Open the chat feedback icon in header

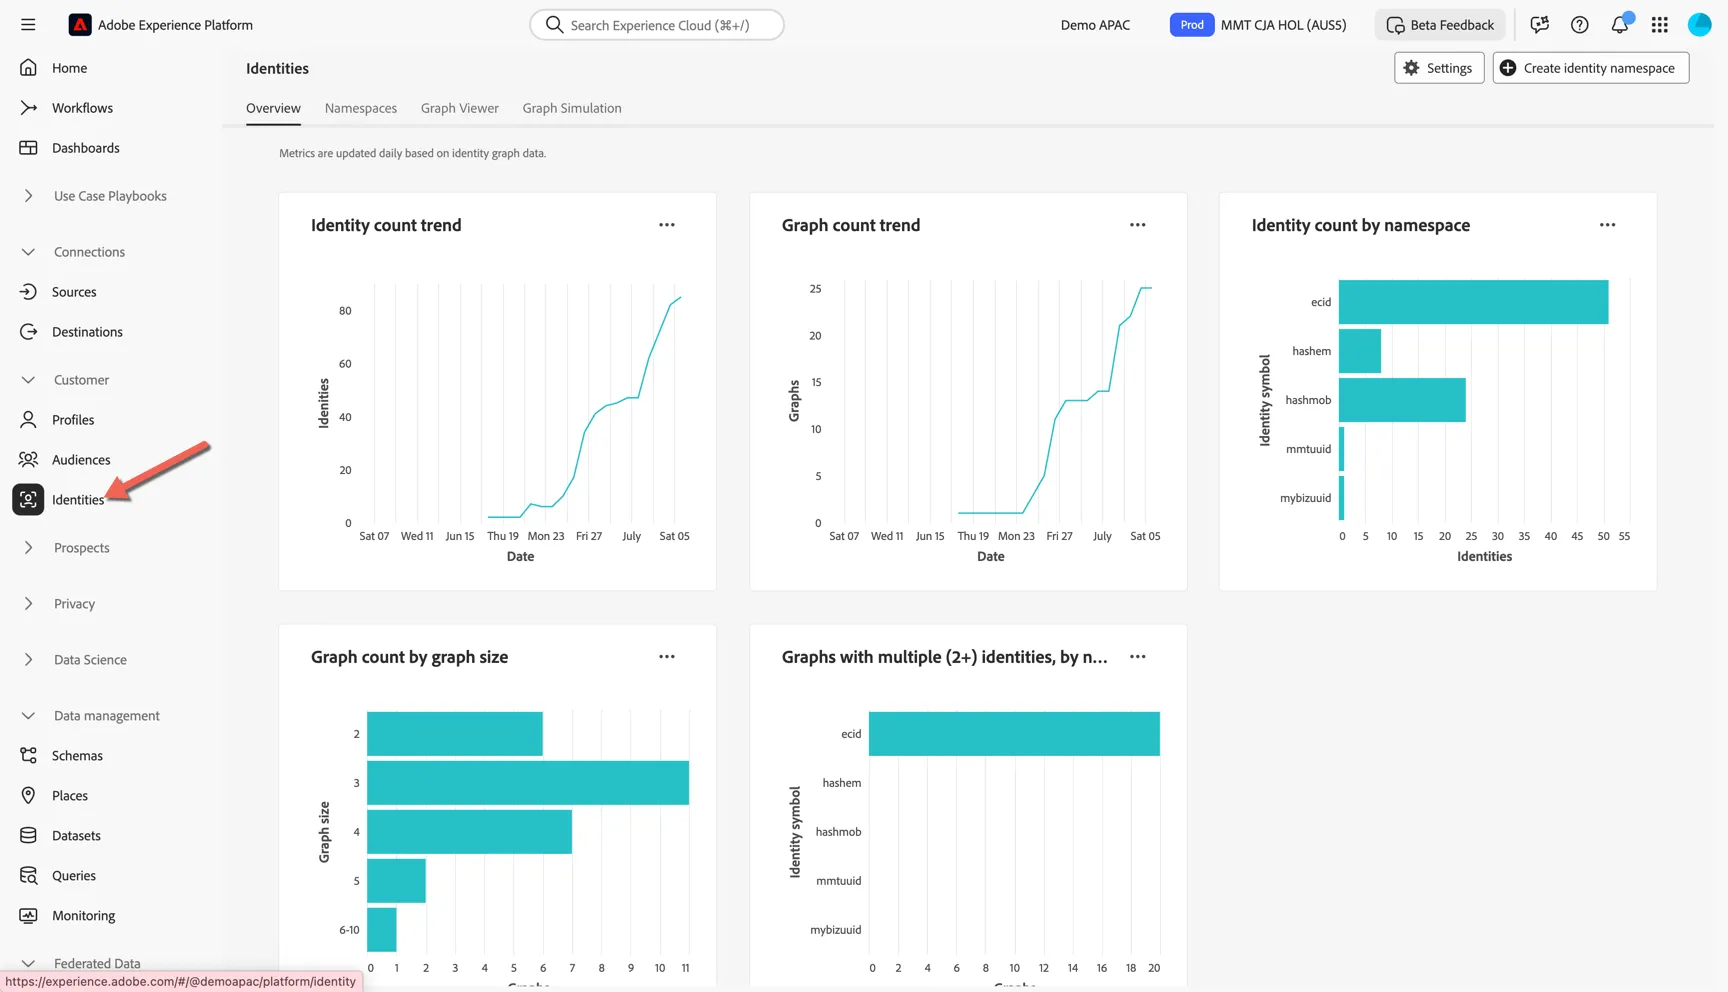[1539, 25]
